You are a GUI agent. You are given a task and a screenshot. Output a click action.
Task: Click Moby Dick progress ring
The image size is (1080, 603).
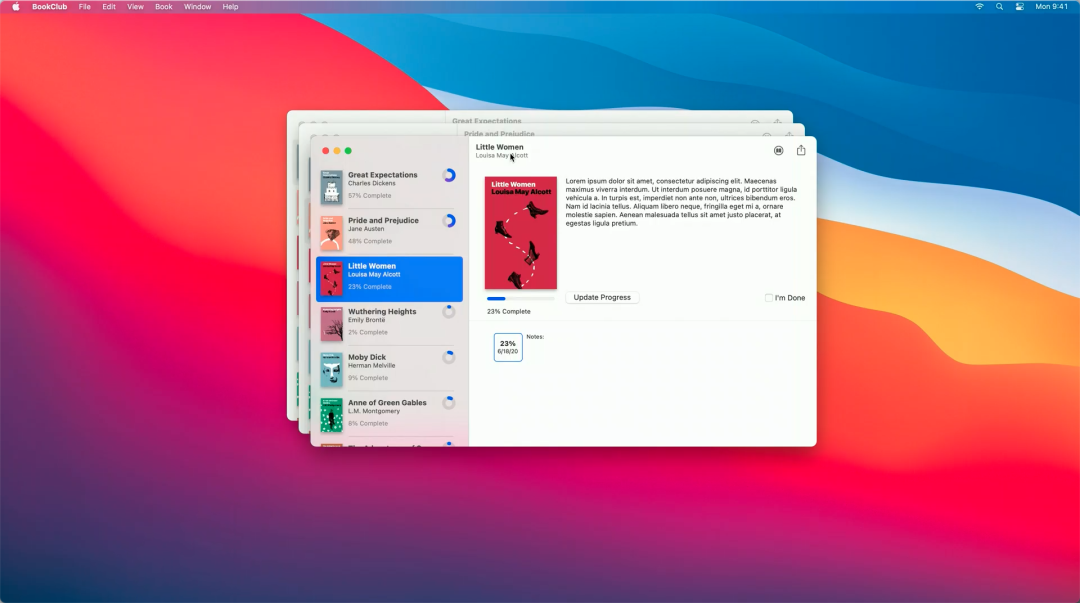[449, 357]
